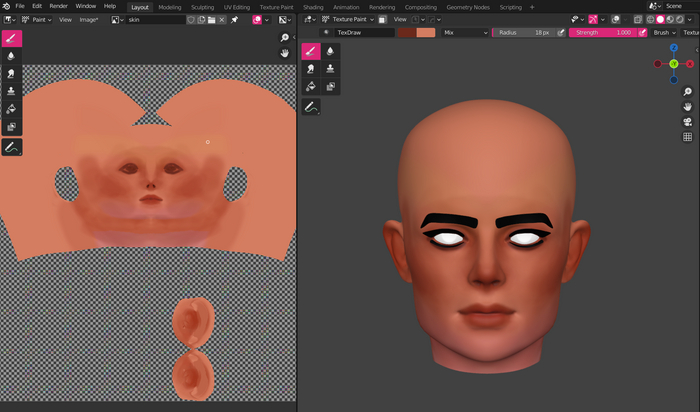Select the Annotate tool in the 3D viewport
The image size is (700, 412).
(310, 106)
